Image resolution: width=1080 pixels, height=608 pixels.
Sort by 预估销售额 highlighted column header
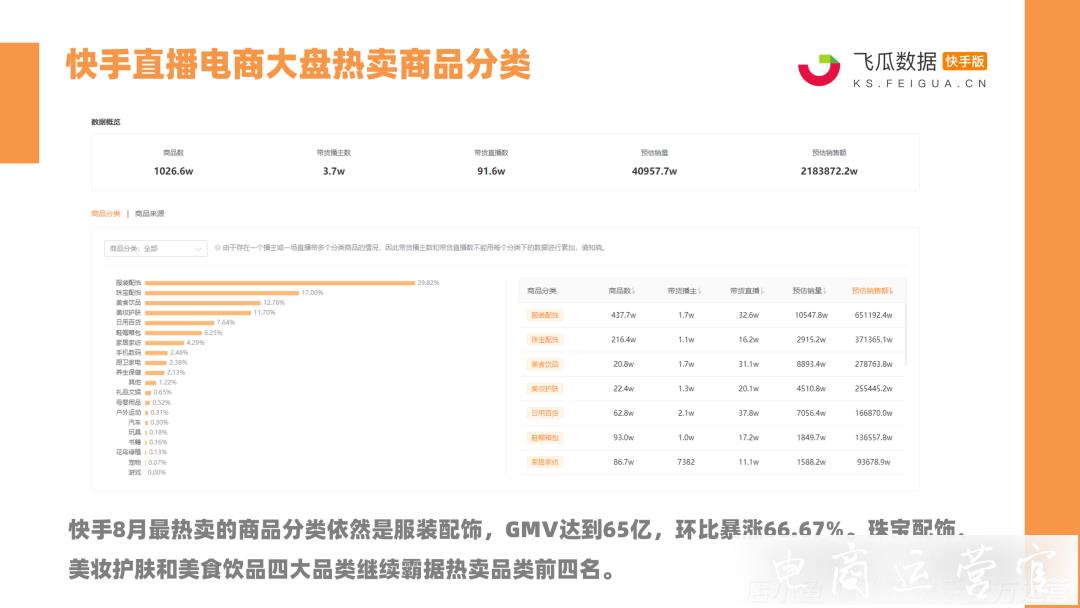coord(872,291)
